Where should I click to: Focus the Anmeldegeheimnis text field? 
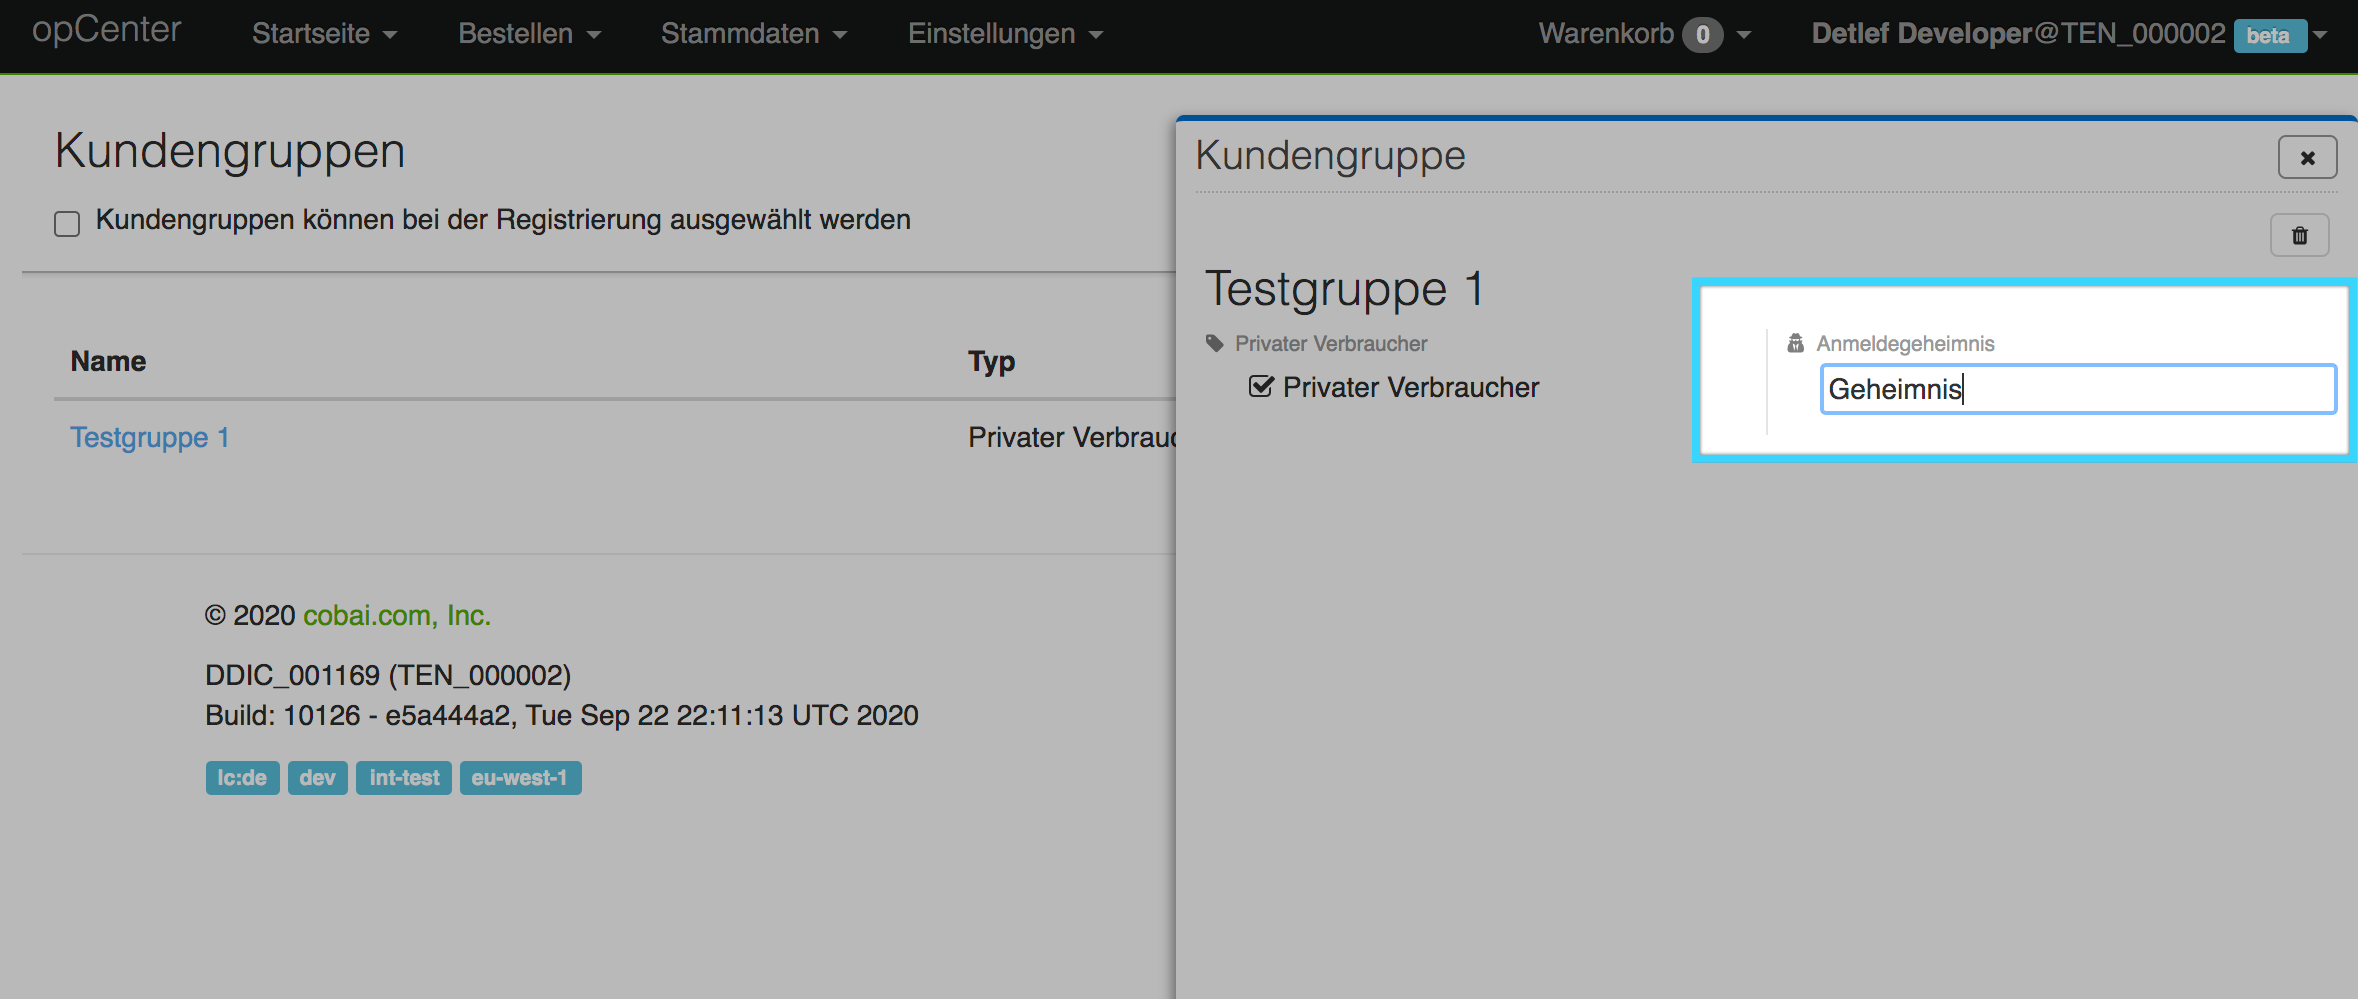[x=2077, y=389]
